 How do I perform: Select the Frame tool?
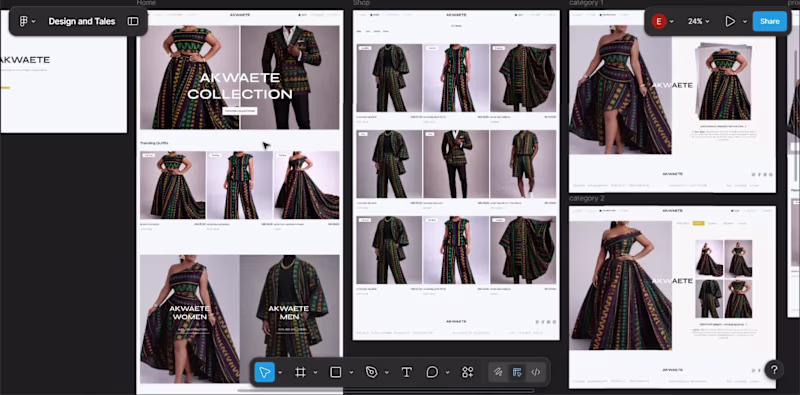tap(301, 372)
